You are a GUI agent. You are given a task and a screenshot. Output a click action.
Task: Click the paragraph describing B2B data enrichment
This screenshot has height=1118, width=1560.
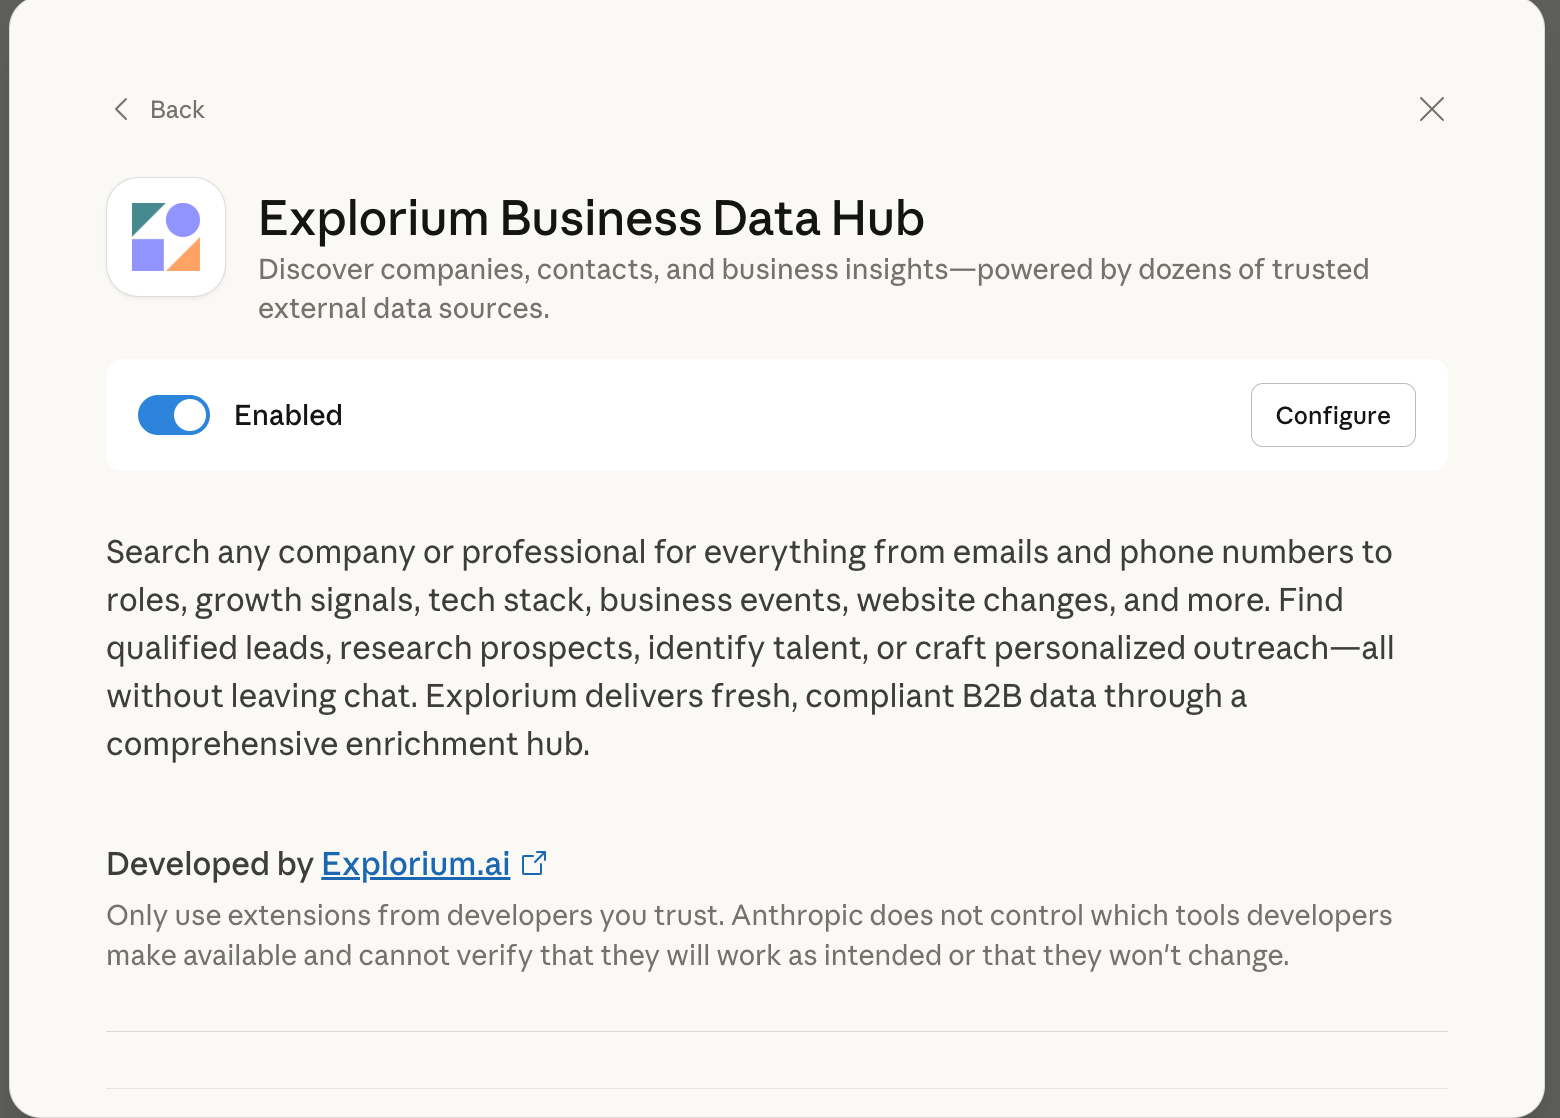click(750, 648)
